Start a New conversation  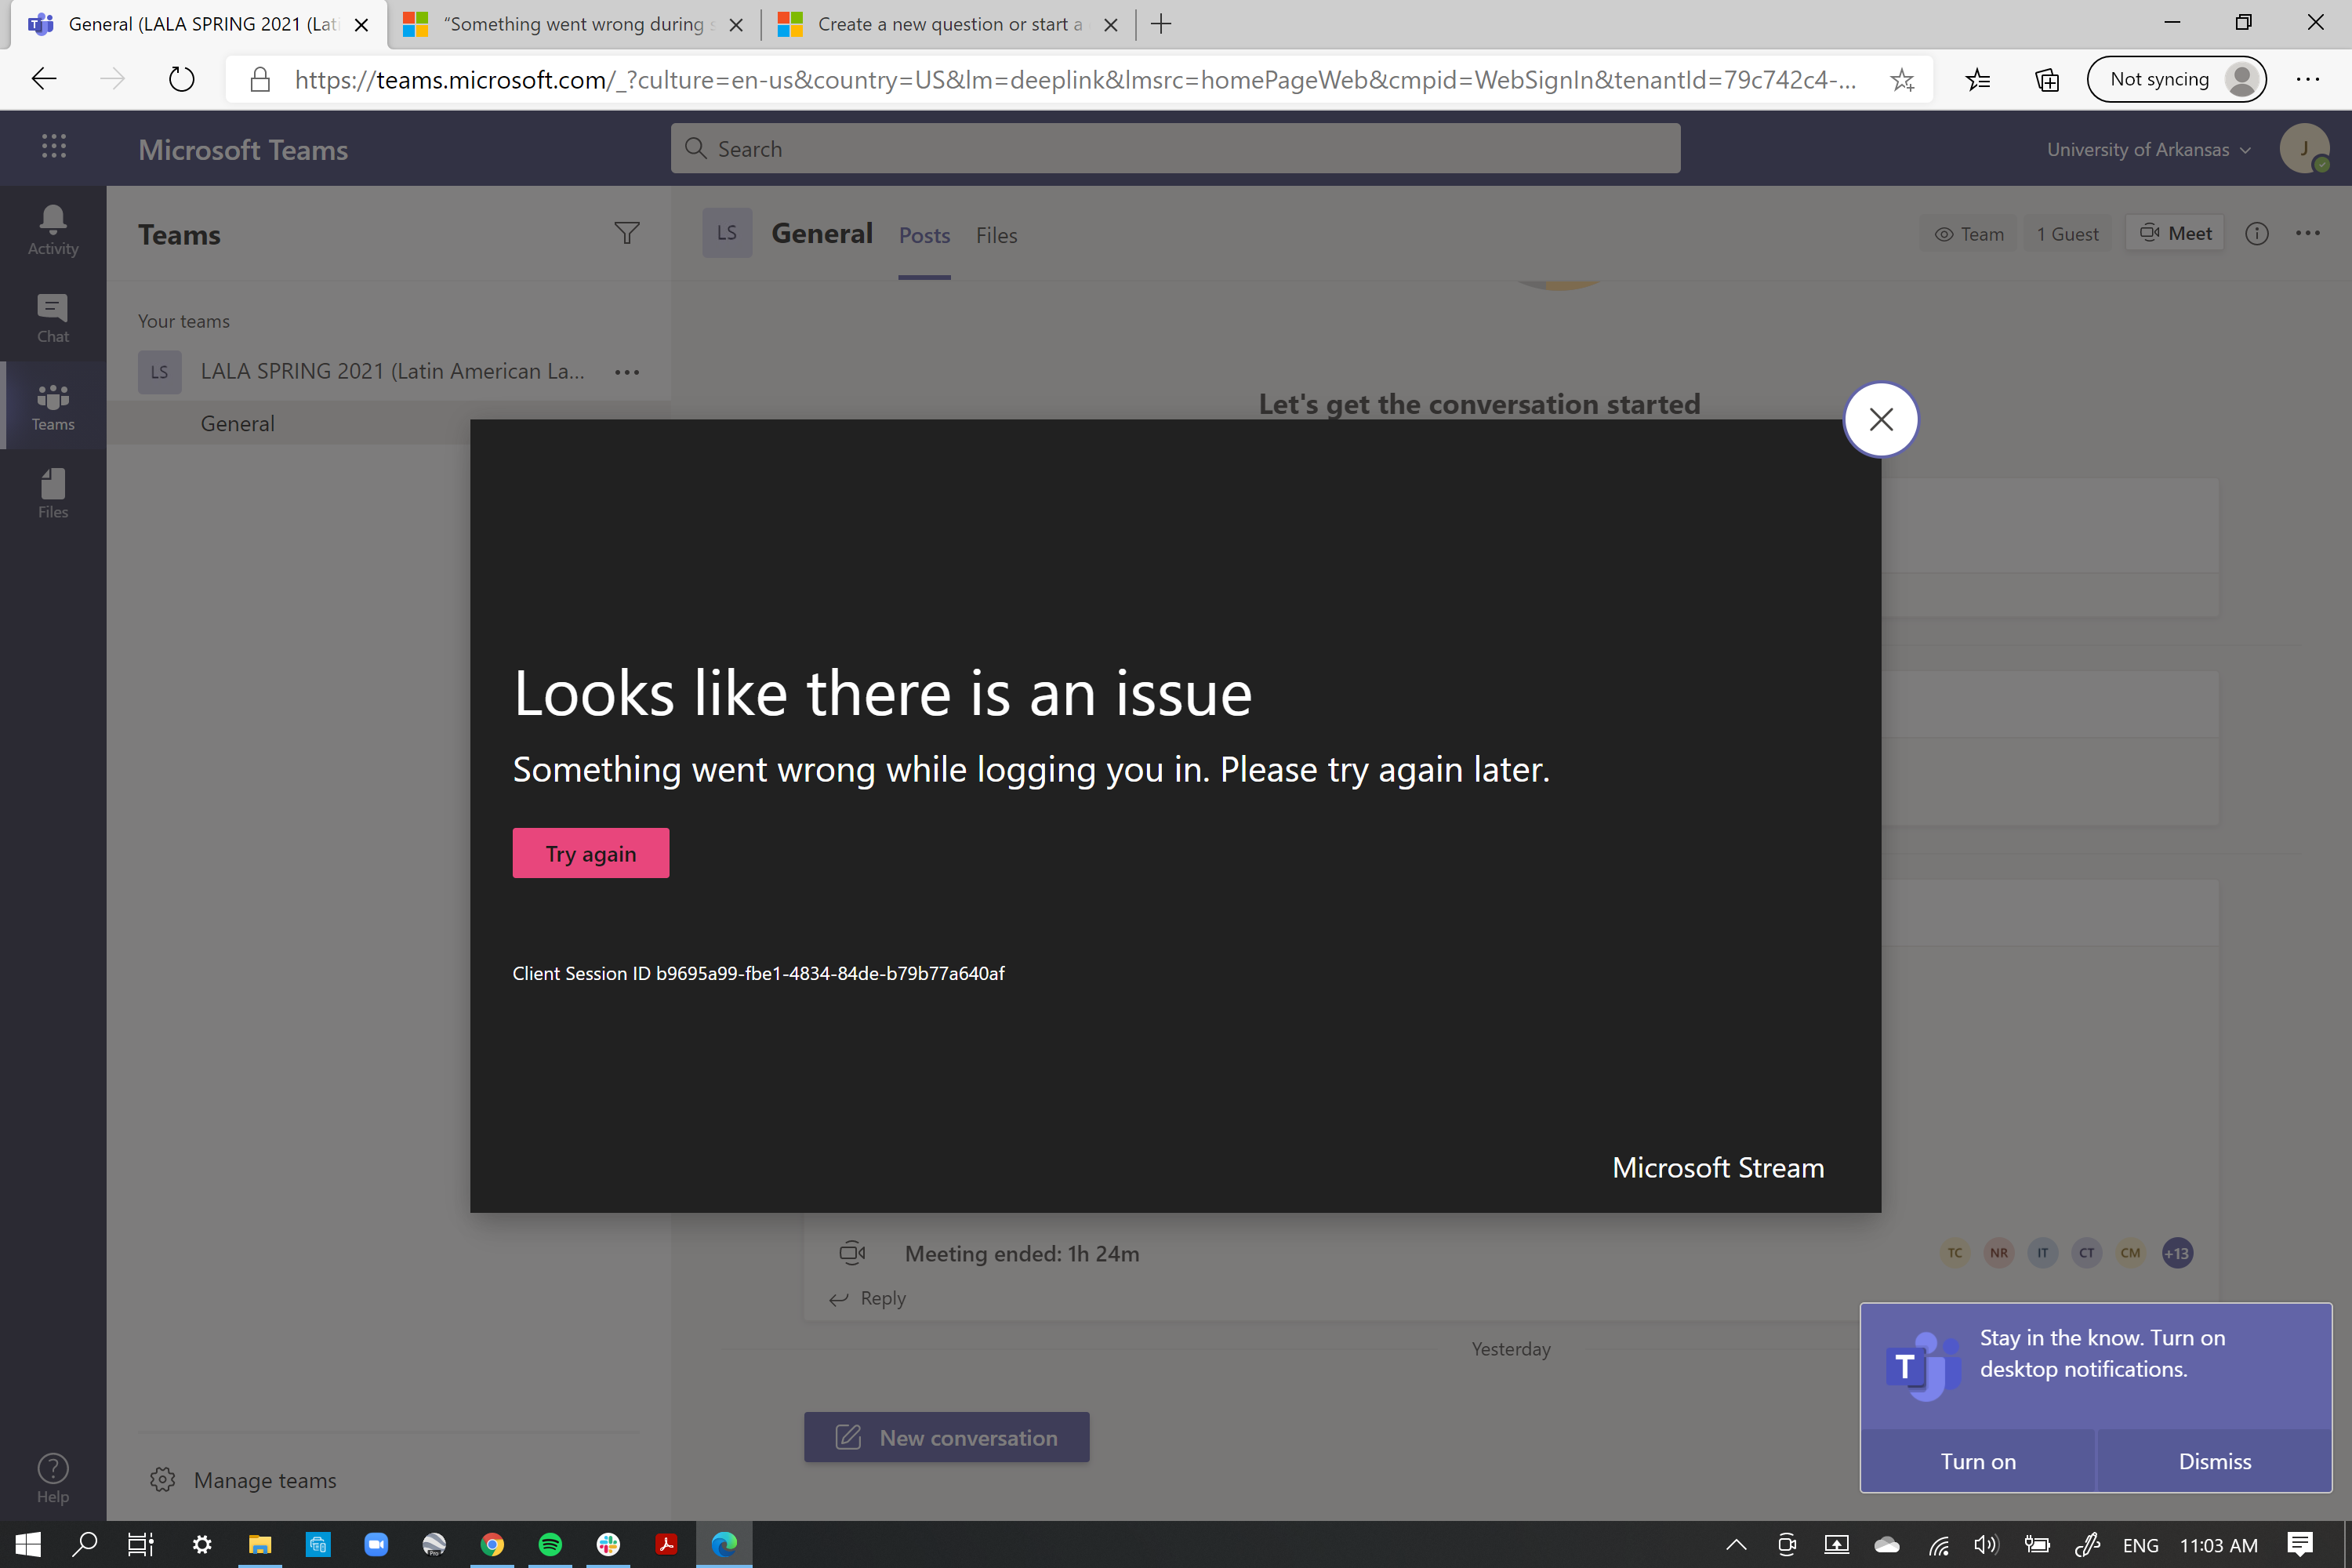click(946, 1437)
